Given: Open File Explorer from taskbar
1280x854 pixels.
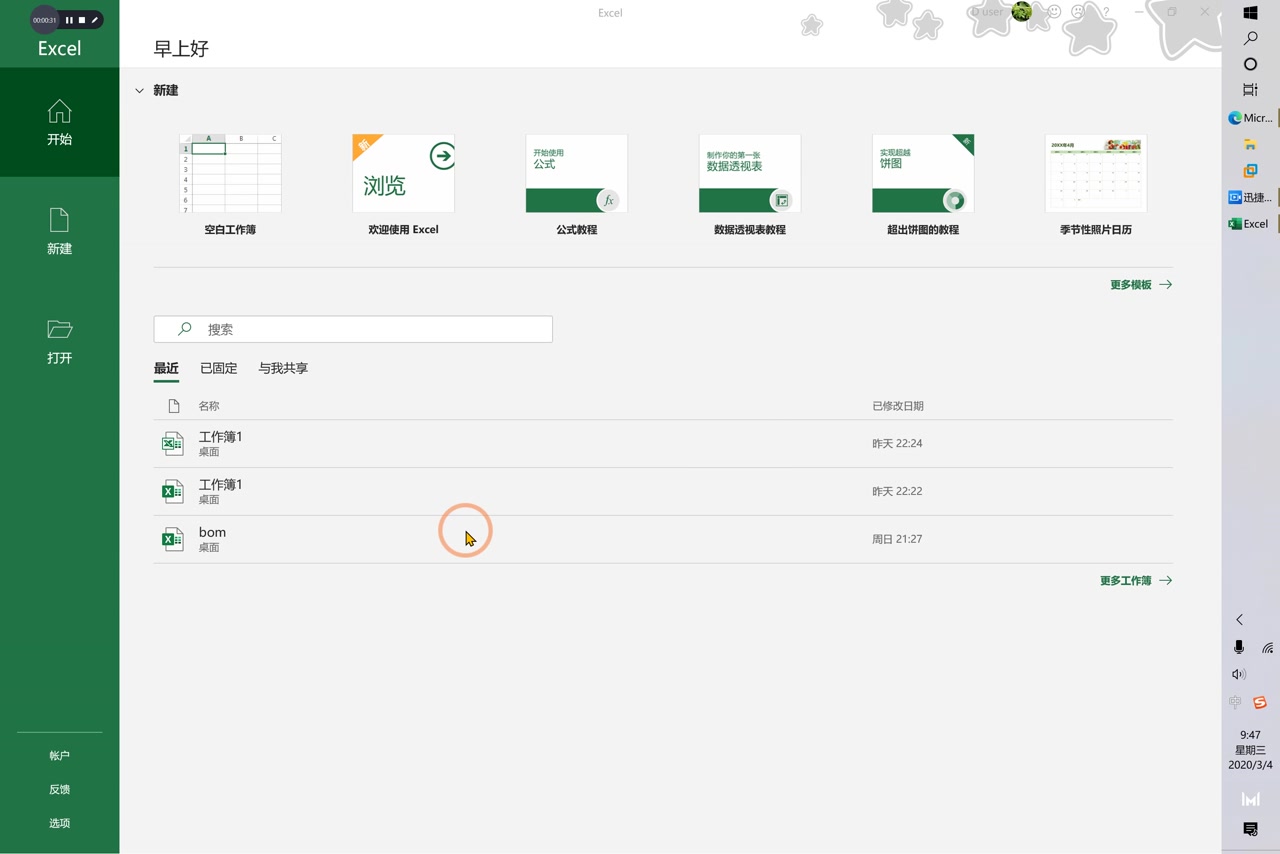Looking at the screenshot, I should tap(1250, 145).
